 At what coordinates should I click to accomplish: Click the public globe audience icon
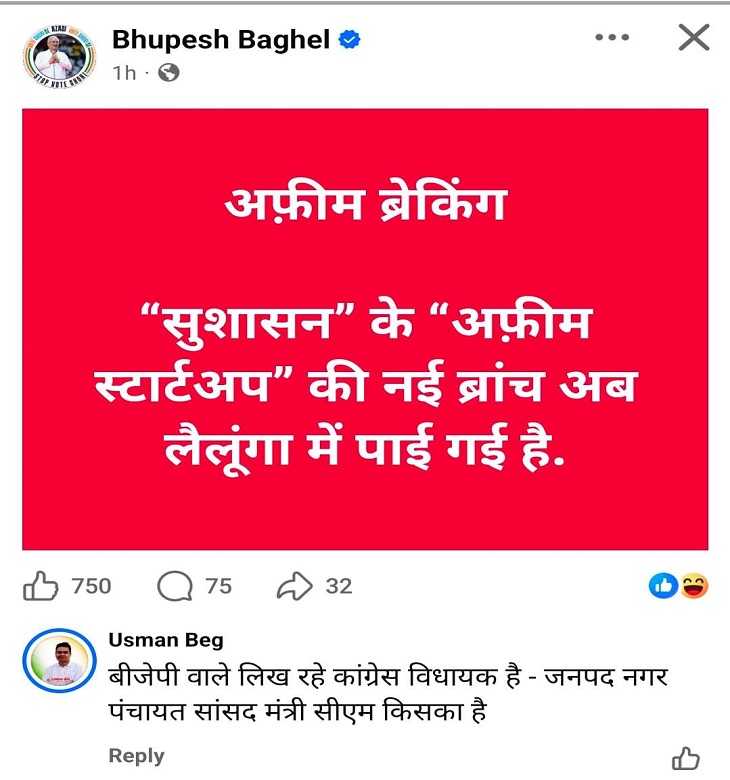click(169, 73)
